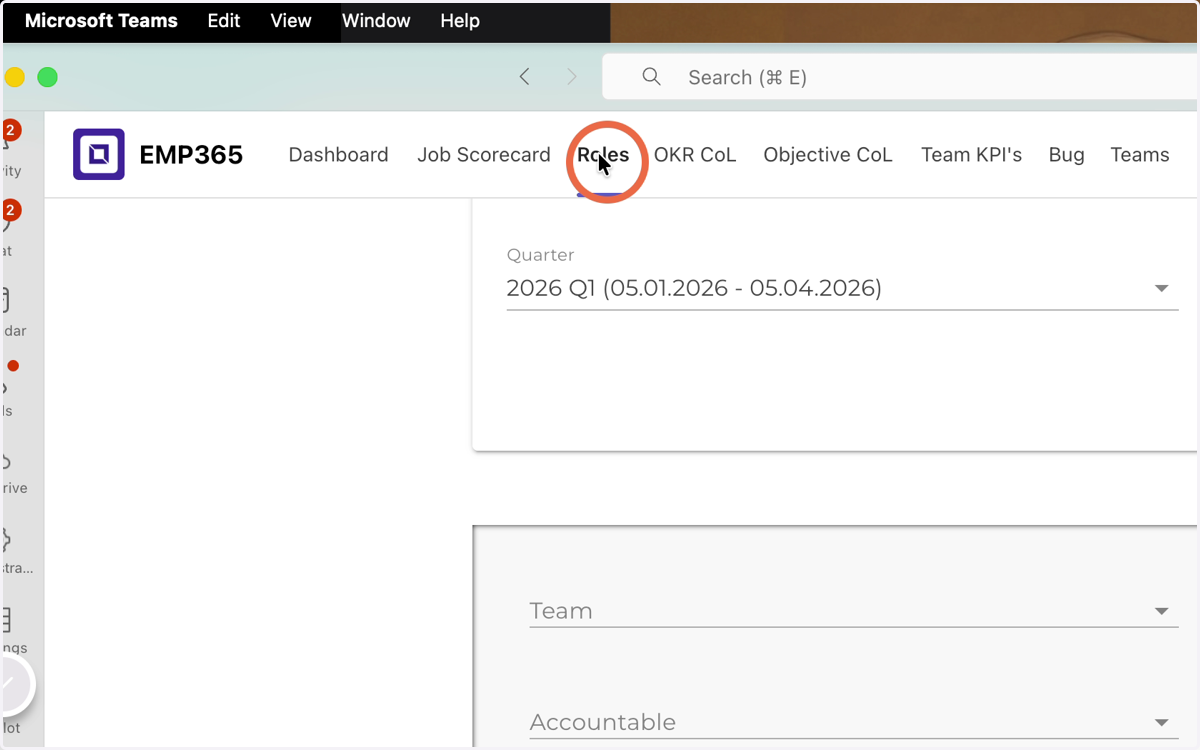The height and width of the screenshot is (750, 1200).
Task: Switch to the Bug tab
Action: point(1066,155)
